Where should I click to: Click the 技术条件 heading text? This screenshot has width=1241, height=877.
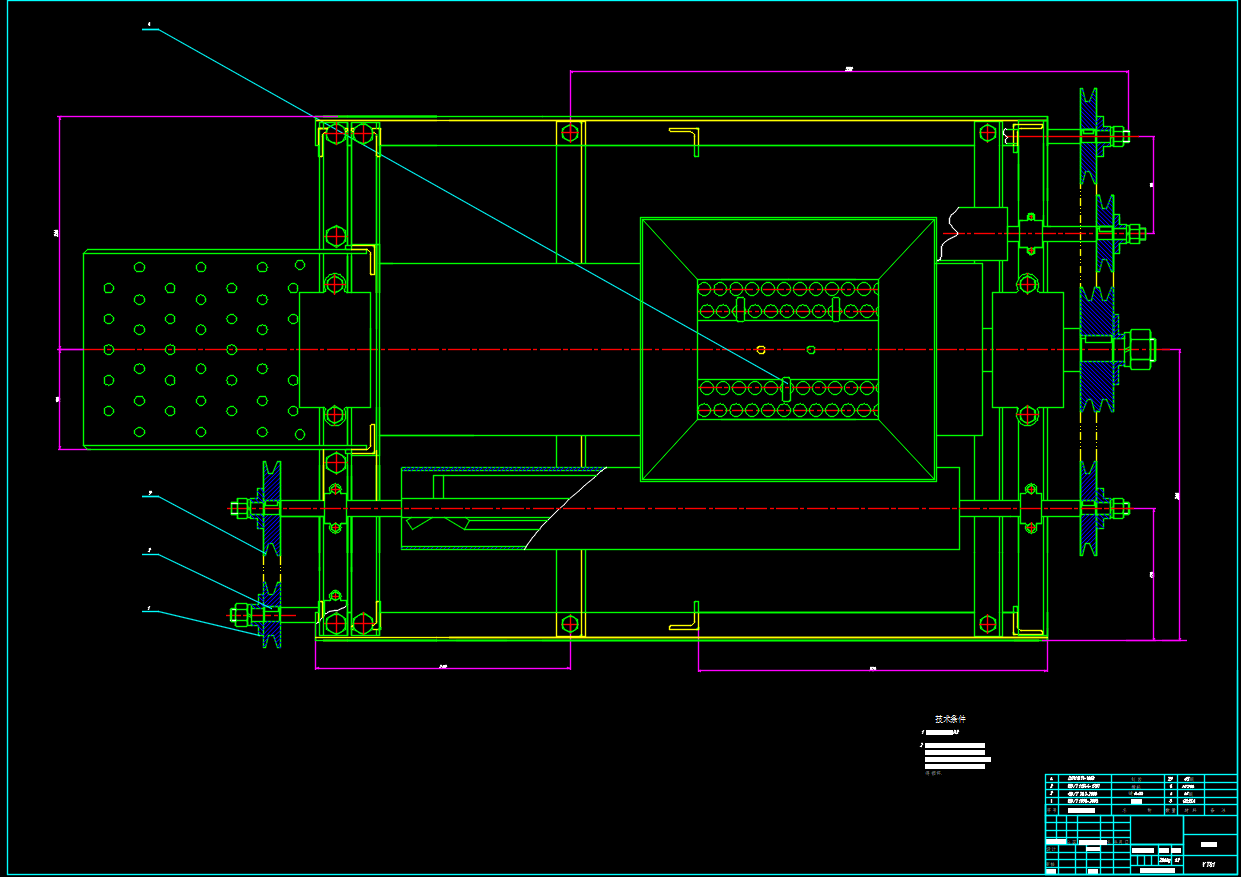tap(950, 719)
